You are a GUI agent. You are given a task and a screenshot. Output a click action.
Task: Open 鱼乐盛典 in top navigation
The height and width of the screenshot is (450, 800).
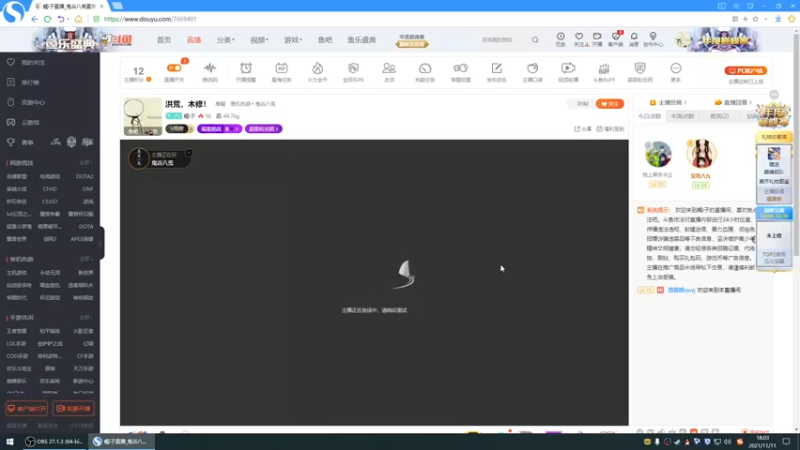point(362,40)
